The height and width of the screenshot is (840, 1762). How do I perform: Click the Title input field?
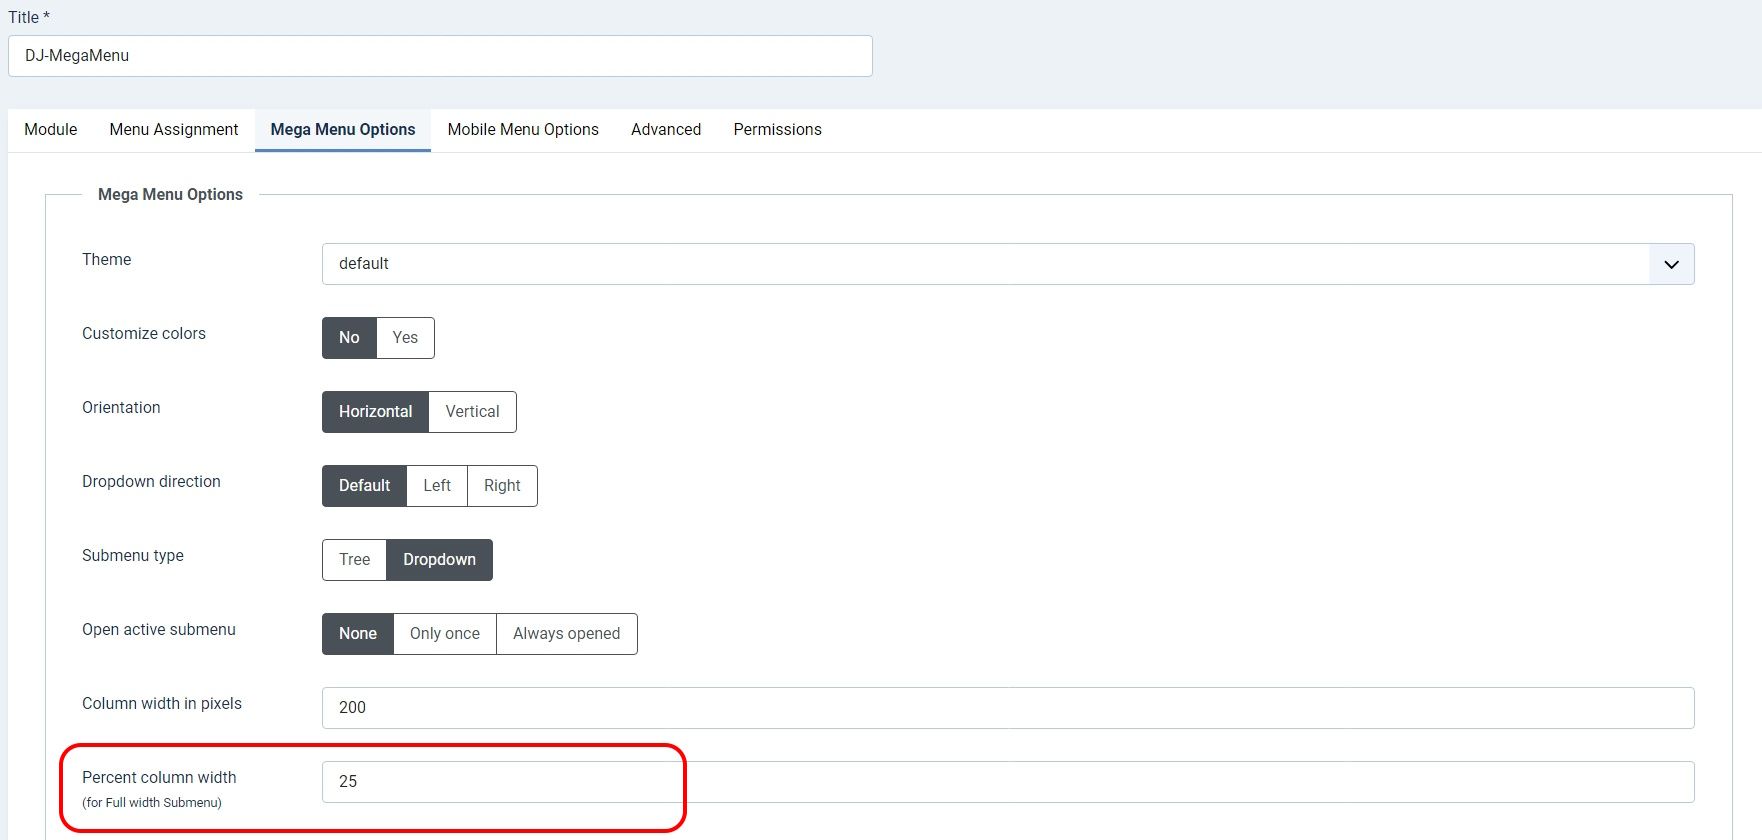point(440,56)
